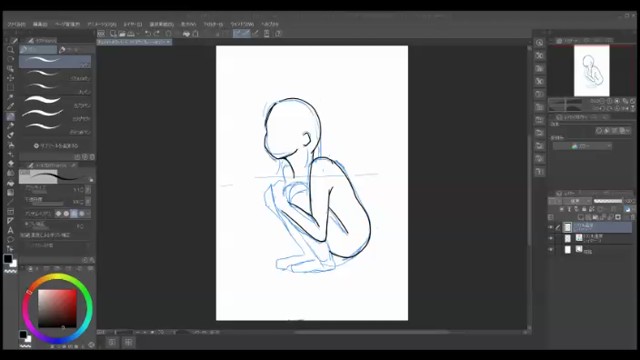
Task: Click the add sub tool button
Action: tap(56, 146)
